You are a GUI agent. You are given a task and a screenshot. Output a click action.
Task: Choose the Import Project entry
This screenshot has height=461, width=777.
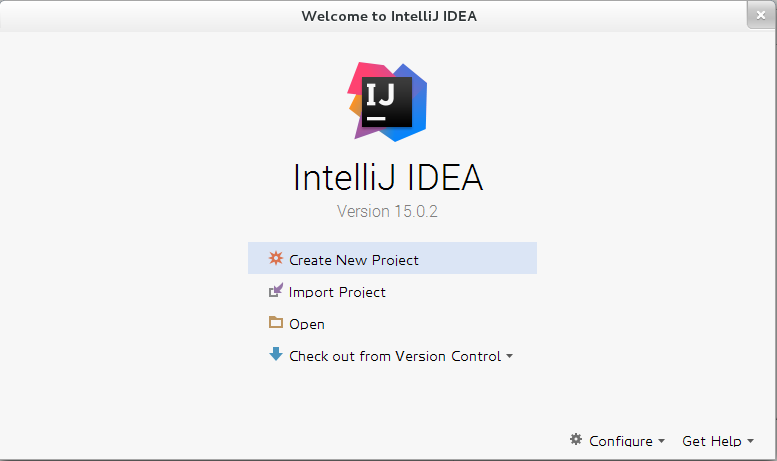click(337, 292)
